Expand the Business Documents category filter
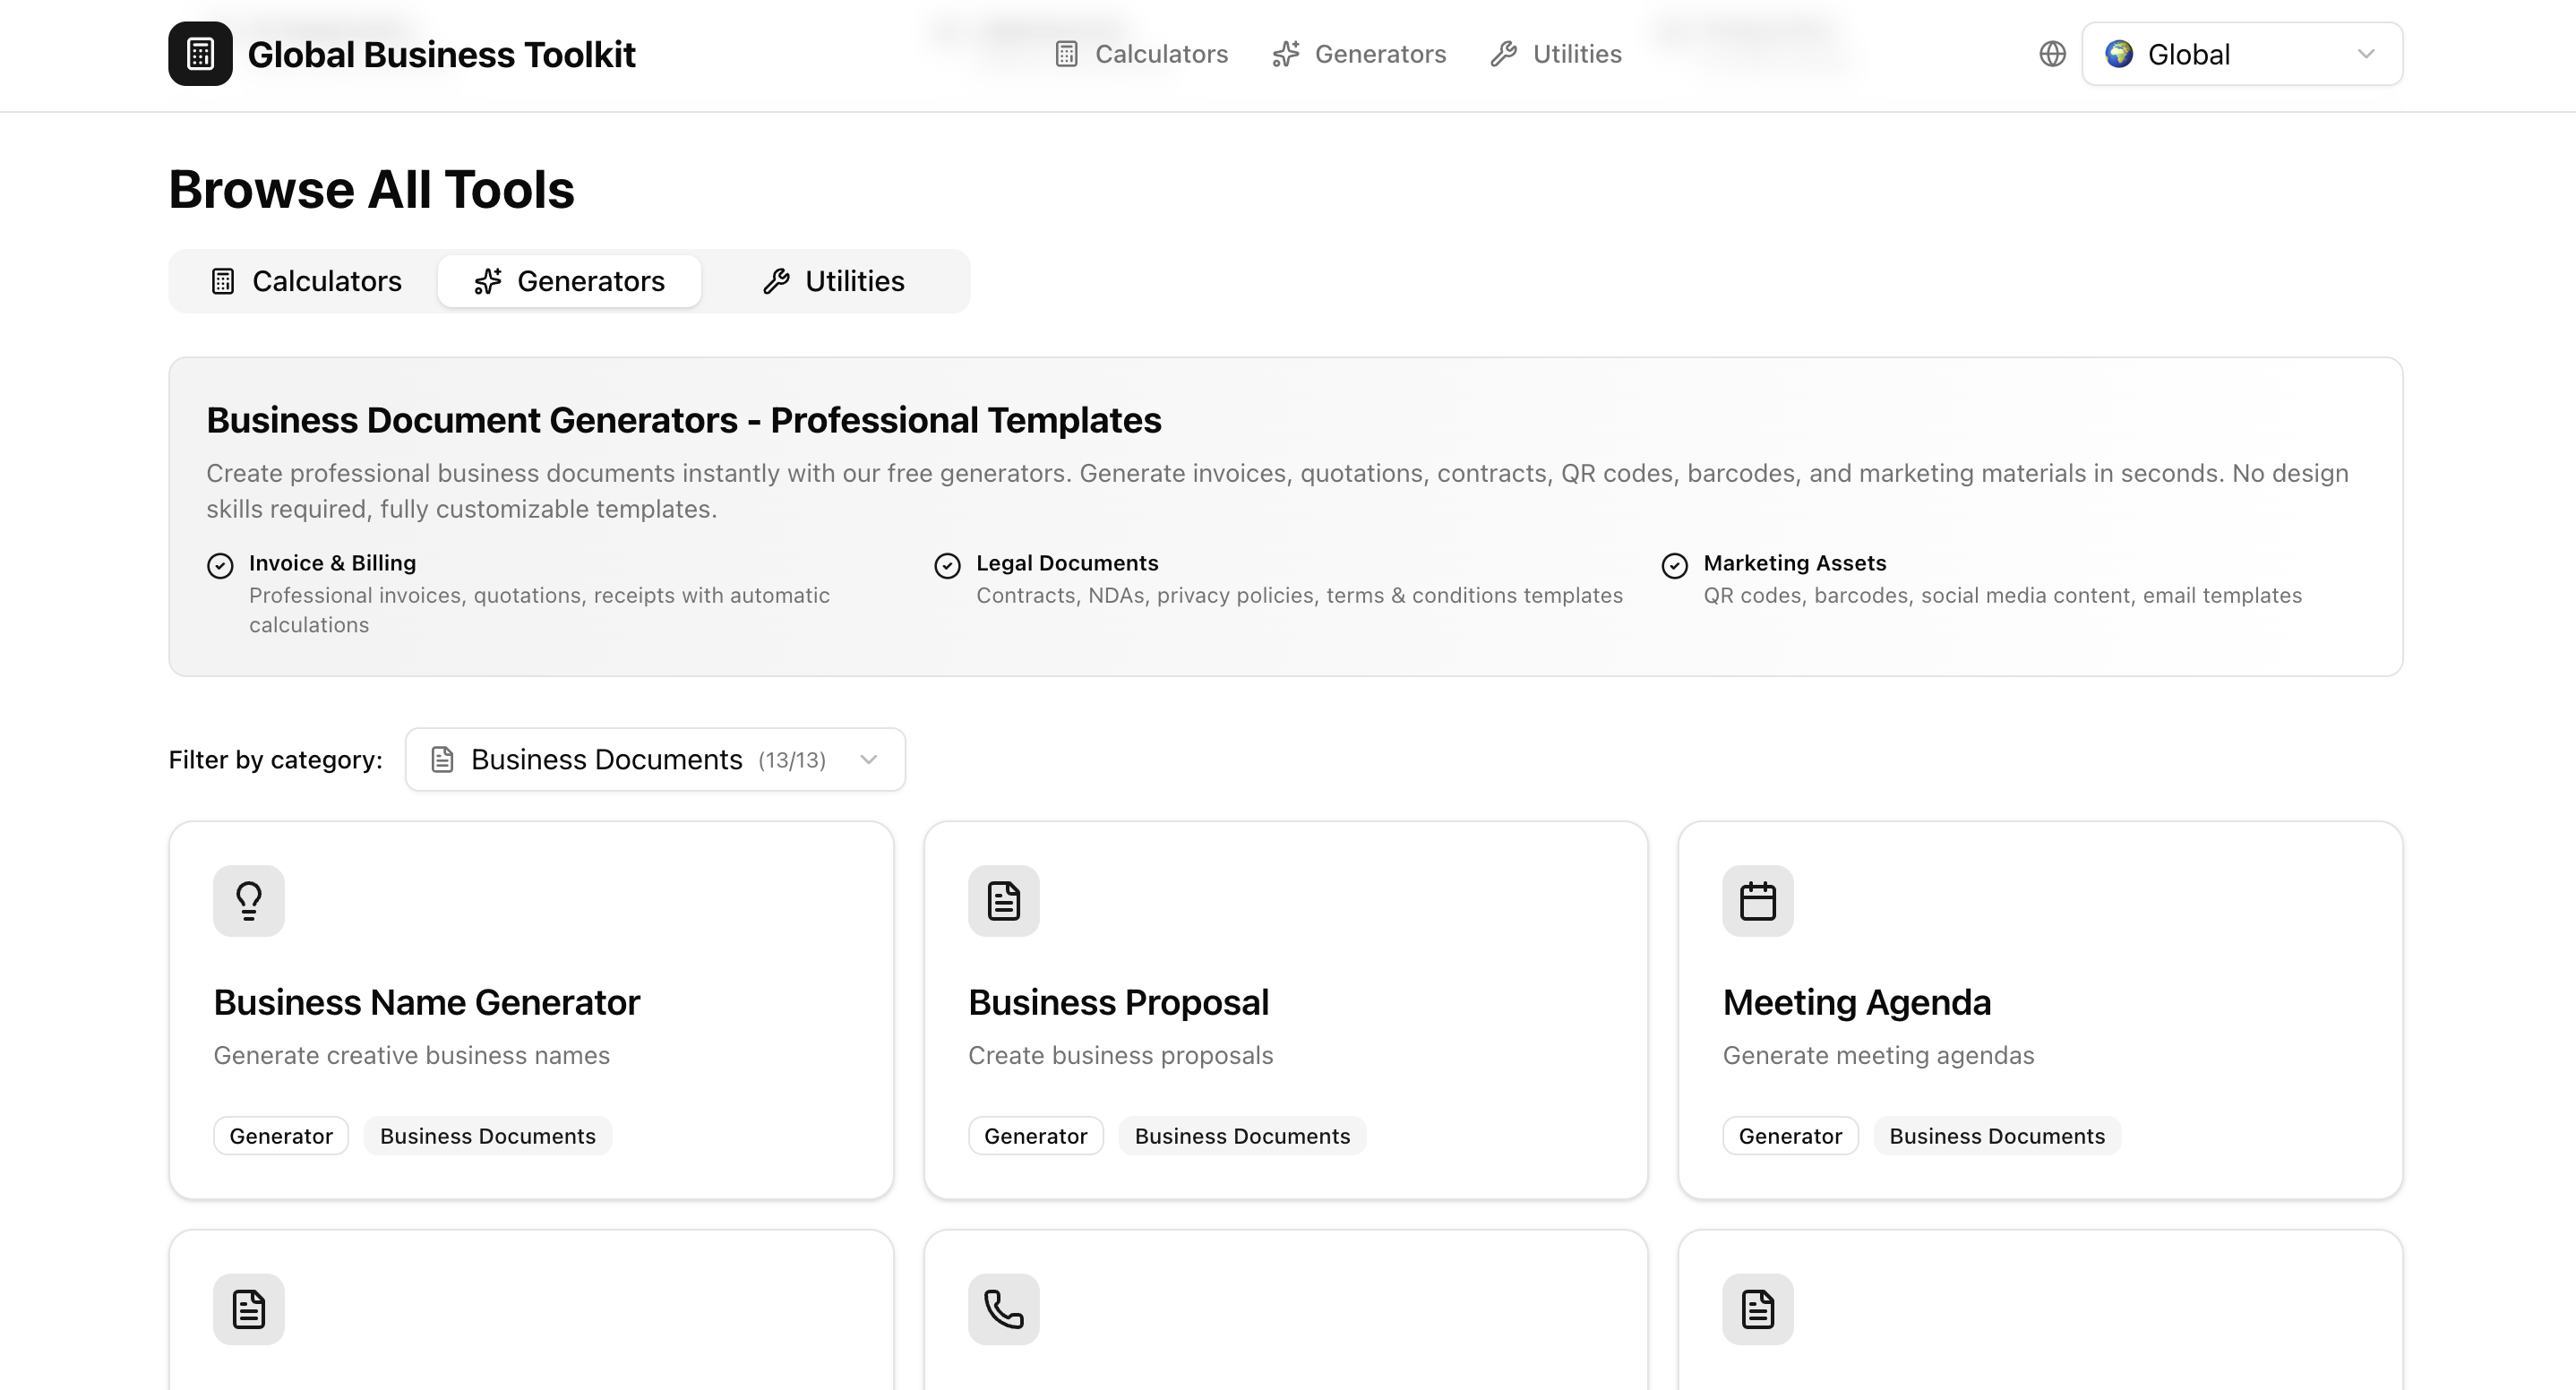 655,760
